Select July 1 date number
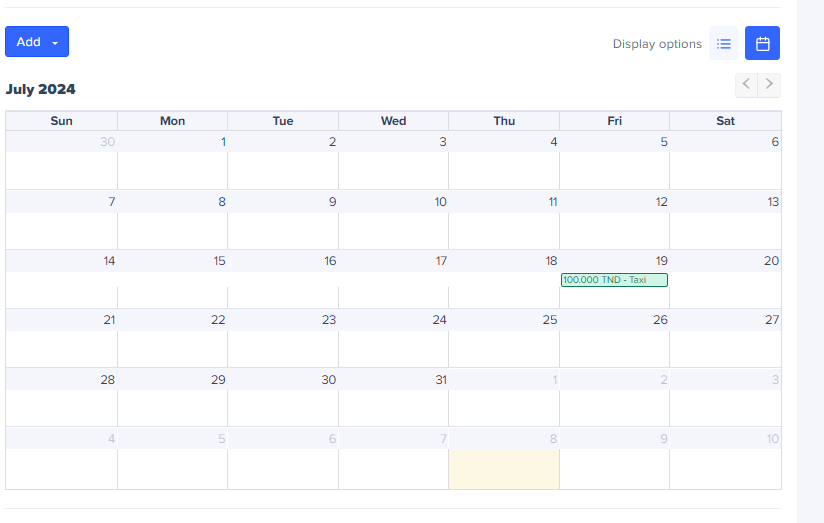 tap(222, 142)
